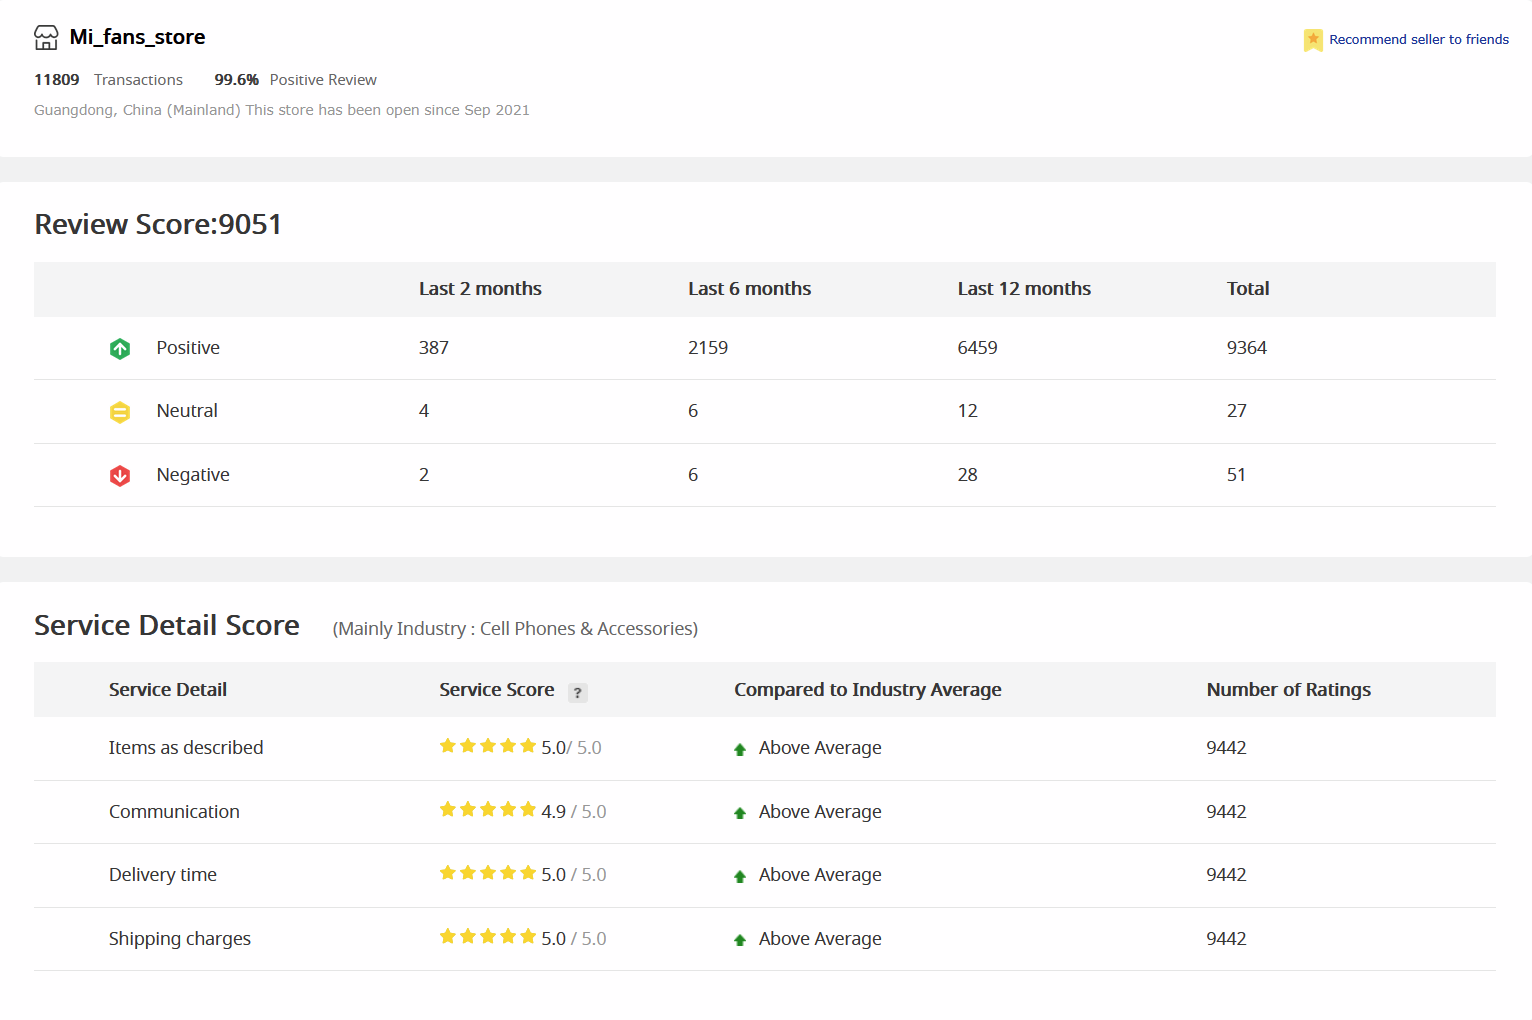The height and width of the screenshot is (1020, 1532).
Task: Click the yellow star recommend icon
Action: pyautogui.click(x=1312, y=40)
